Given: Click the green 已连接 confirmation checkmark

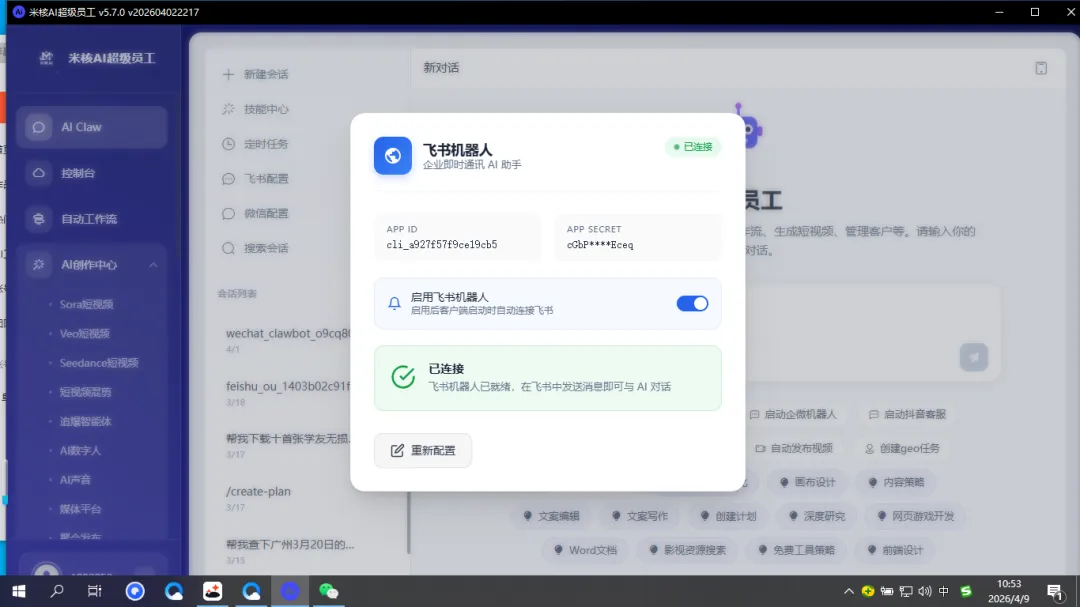Looking at the screenshot, I should pos(403,378).
